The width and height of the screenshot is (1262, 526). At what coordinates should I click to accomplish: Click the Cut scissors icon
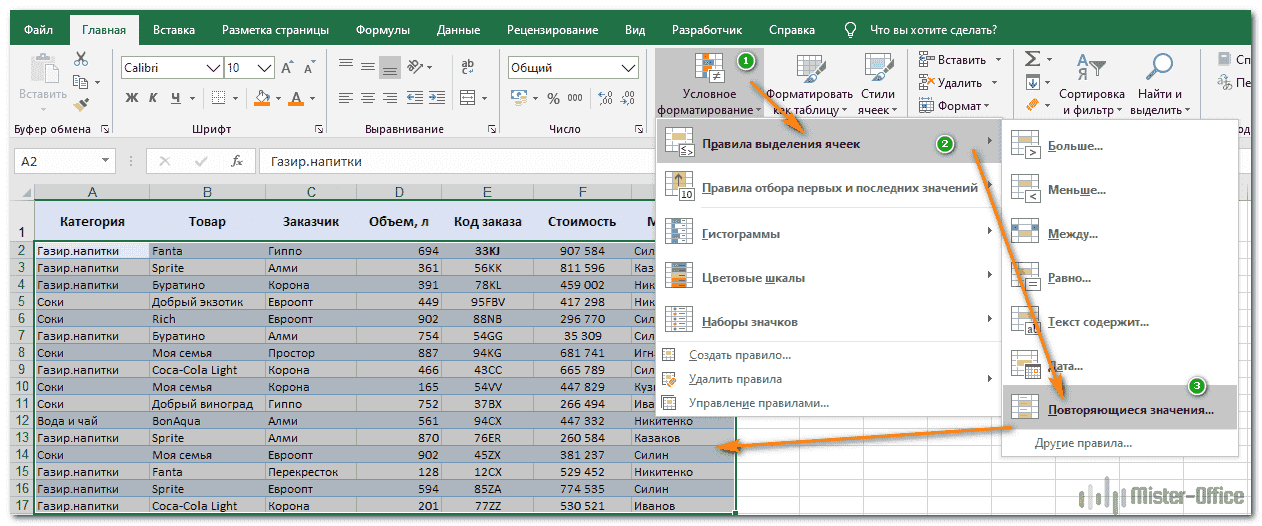[x=82, y=60]
